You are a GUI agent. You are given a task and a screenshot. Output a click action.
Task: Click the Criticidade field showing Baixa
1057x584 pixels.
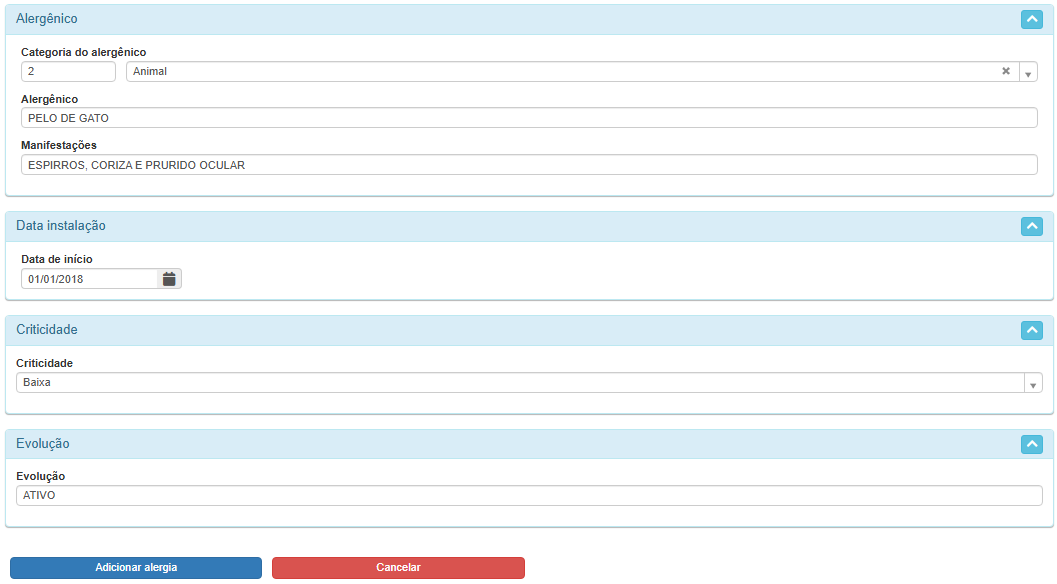pyautogui.click(x=520, y=383)
